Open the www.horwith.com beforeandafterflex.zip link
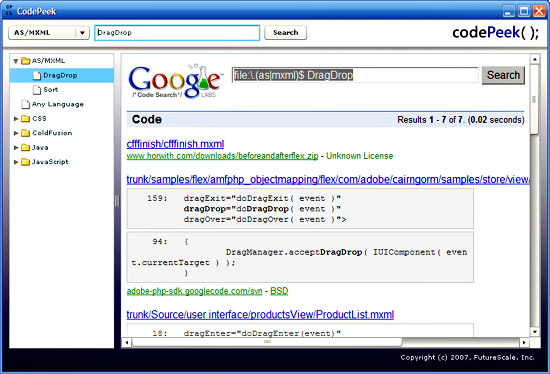 [x=222, y=156]
